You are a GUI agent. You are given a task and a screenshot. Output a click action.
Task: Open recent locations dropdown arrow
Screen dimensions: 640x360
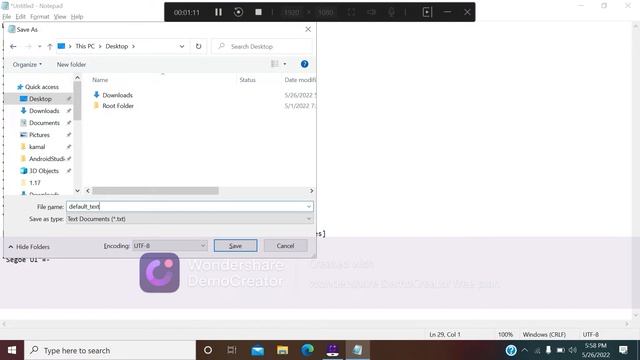[x=40, y=47]
